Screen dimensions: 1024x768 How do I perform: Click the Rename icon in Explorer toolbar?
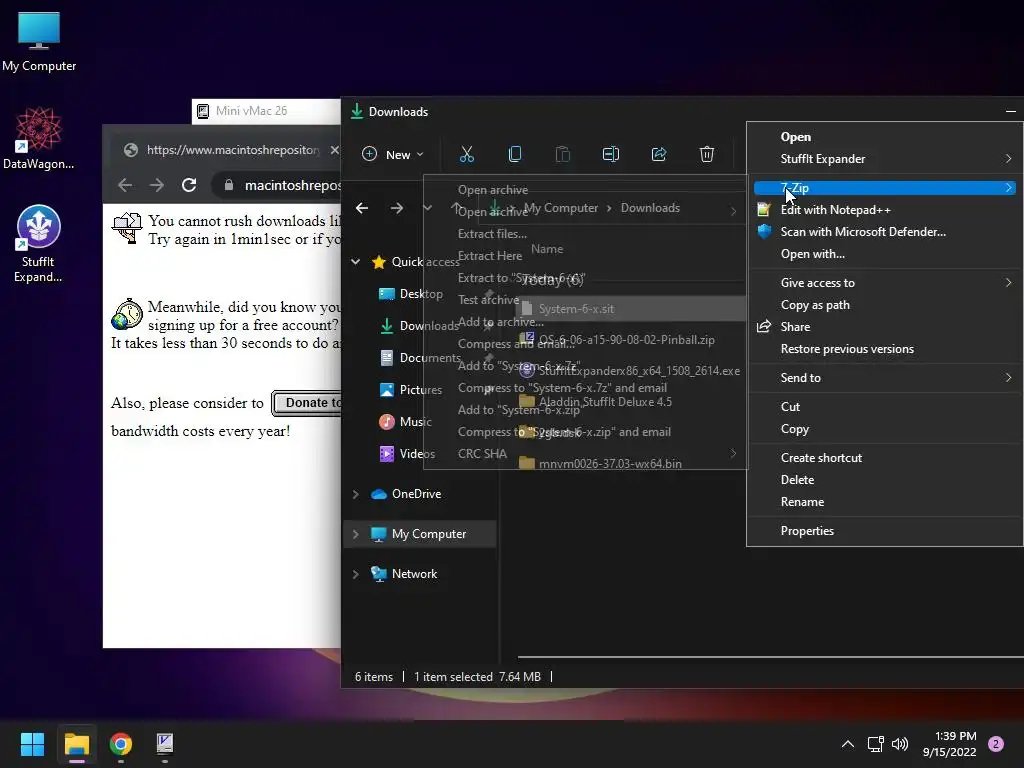pos(611,154)
